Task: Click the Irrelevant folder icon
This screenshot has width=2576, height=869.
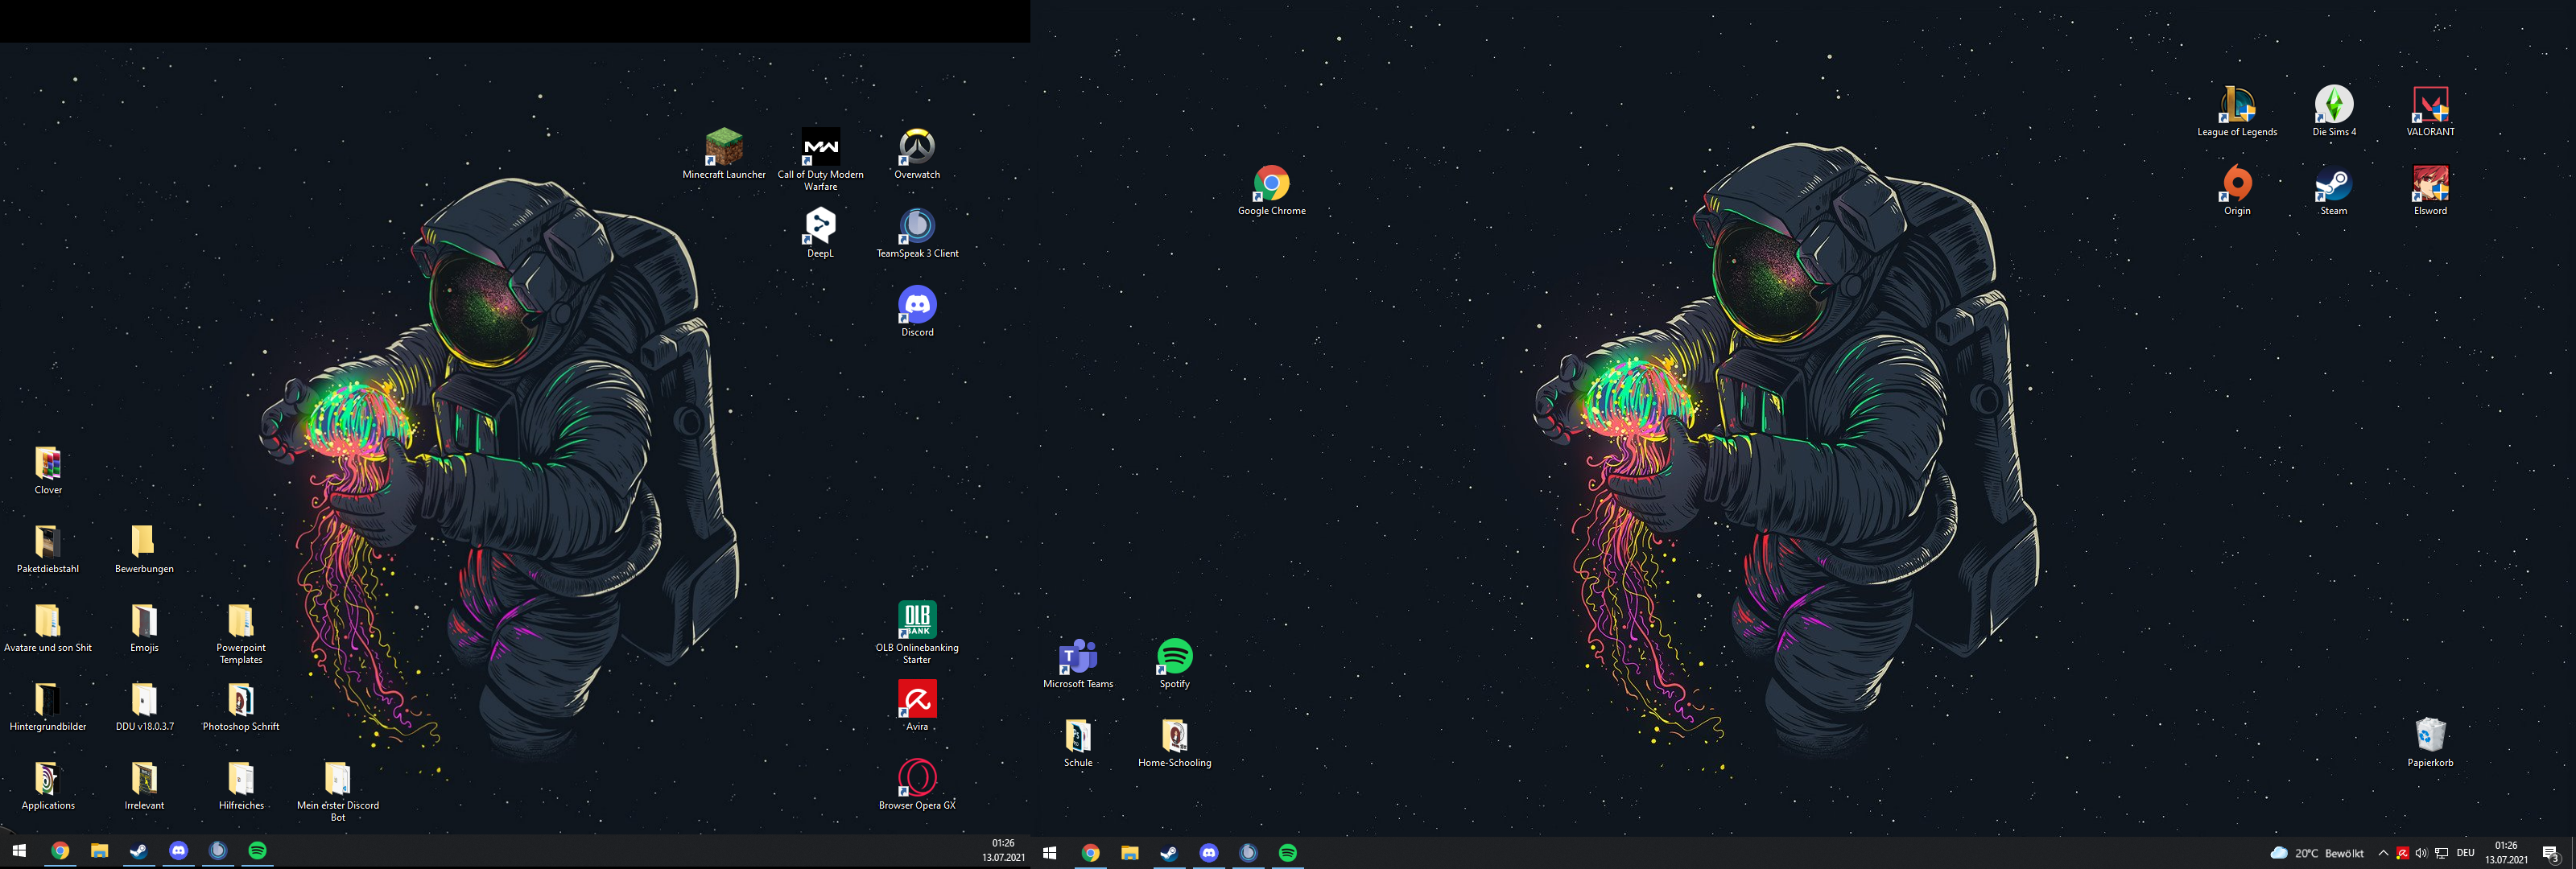Action: pos(144,786)
